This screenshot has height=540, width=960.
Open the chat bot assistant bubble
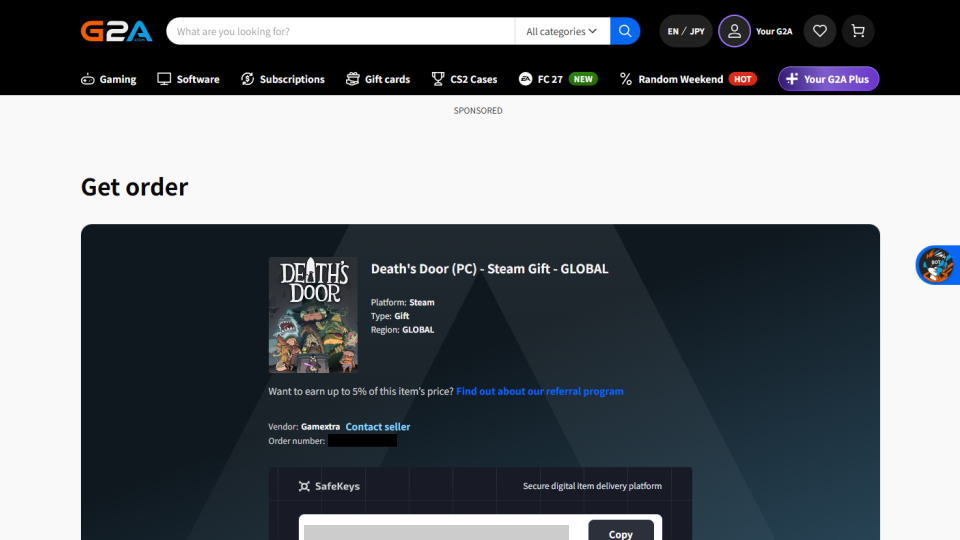pyautogui.click(x=937, y=265)
